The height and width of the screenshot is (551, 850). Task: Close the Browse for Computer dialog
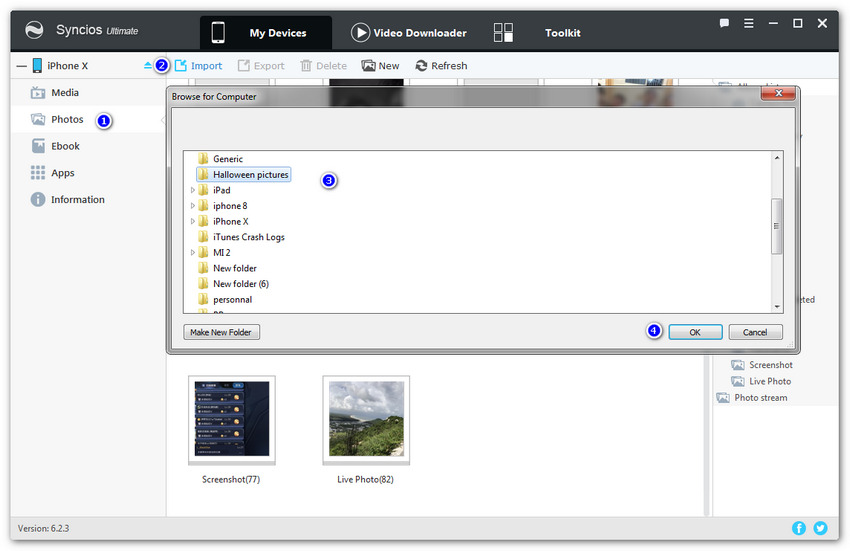[778, 93]
